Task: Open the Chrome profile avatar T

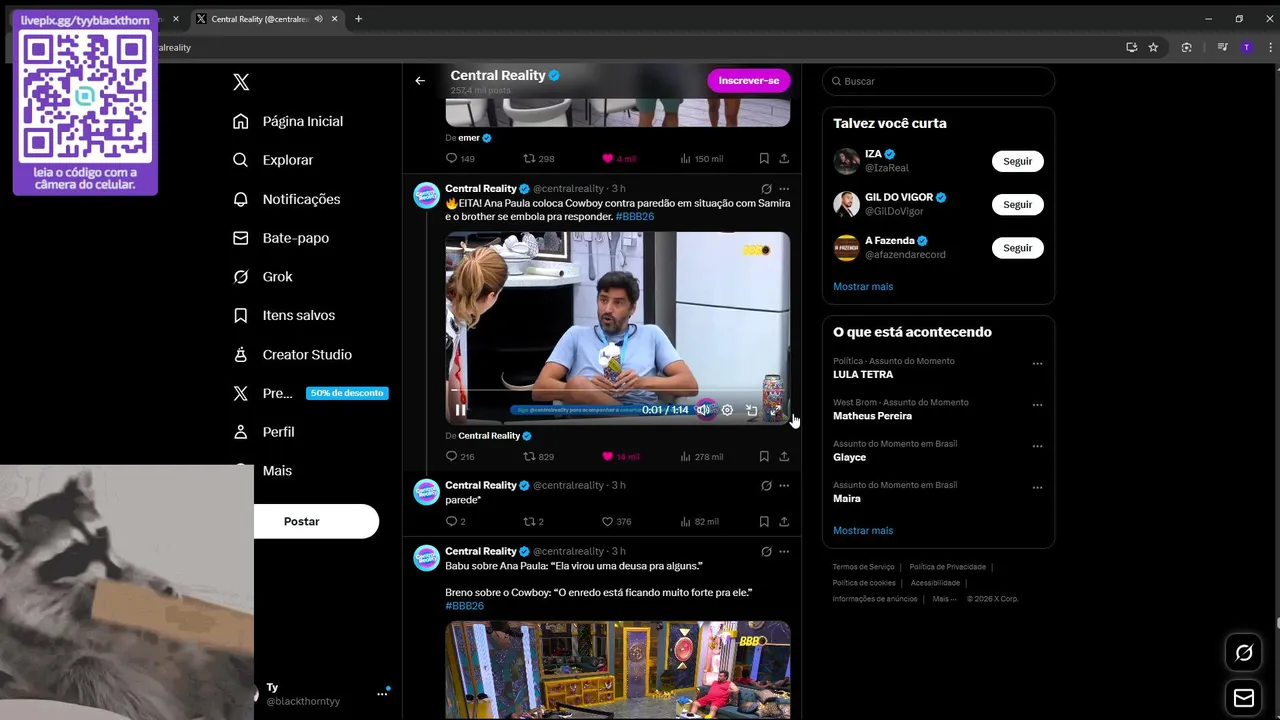Action: pyautogui.click(x=1246, y=47)
